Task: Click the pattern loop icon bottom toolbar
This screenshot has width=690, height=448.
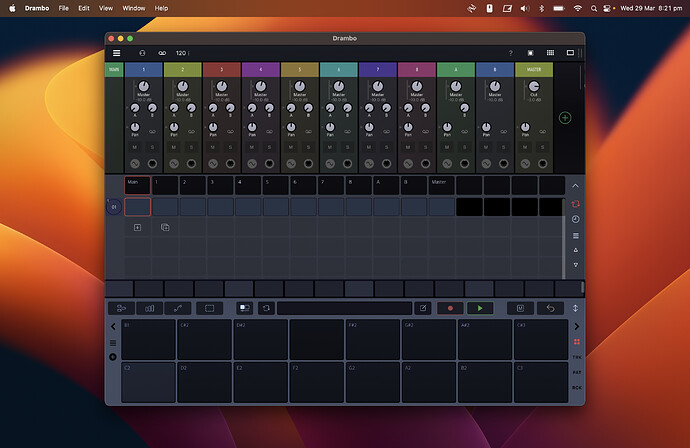Action: [x=266, y=308]
